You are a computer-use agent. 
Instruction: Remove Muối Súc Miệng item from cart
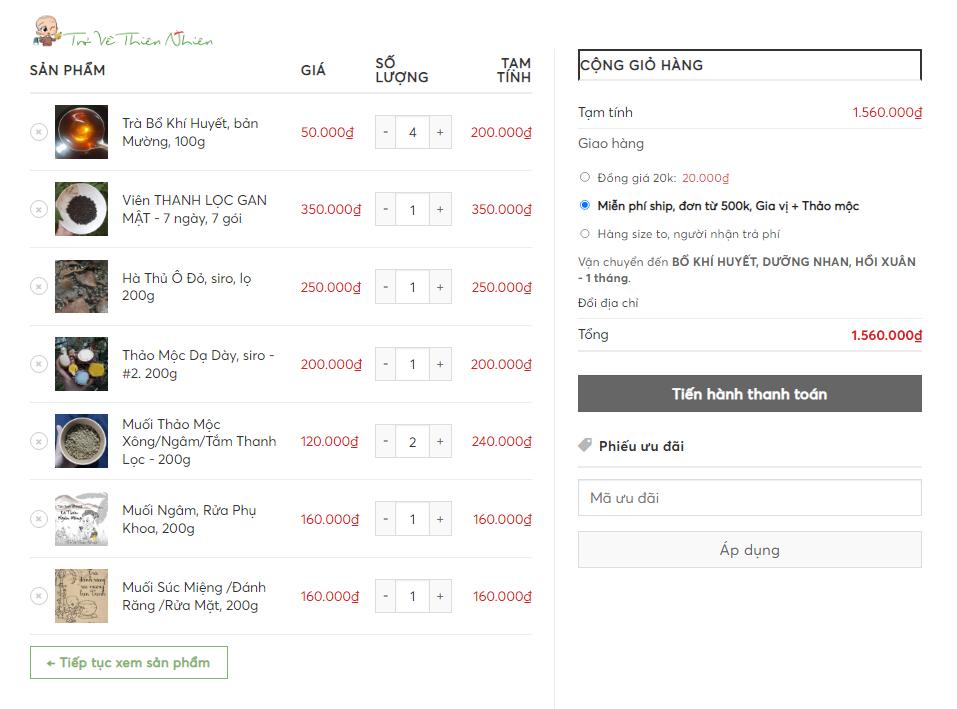(x=38, y=596)
